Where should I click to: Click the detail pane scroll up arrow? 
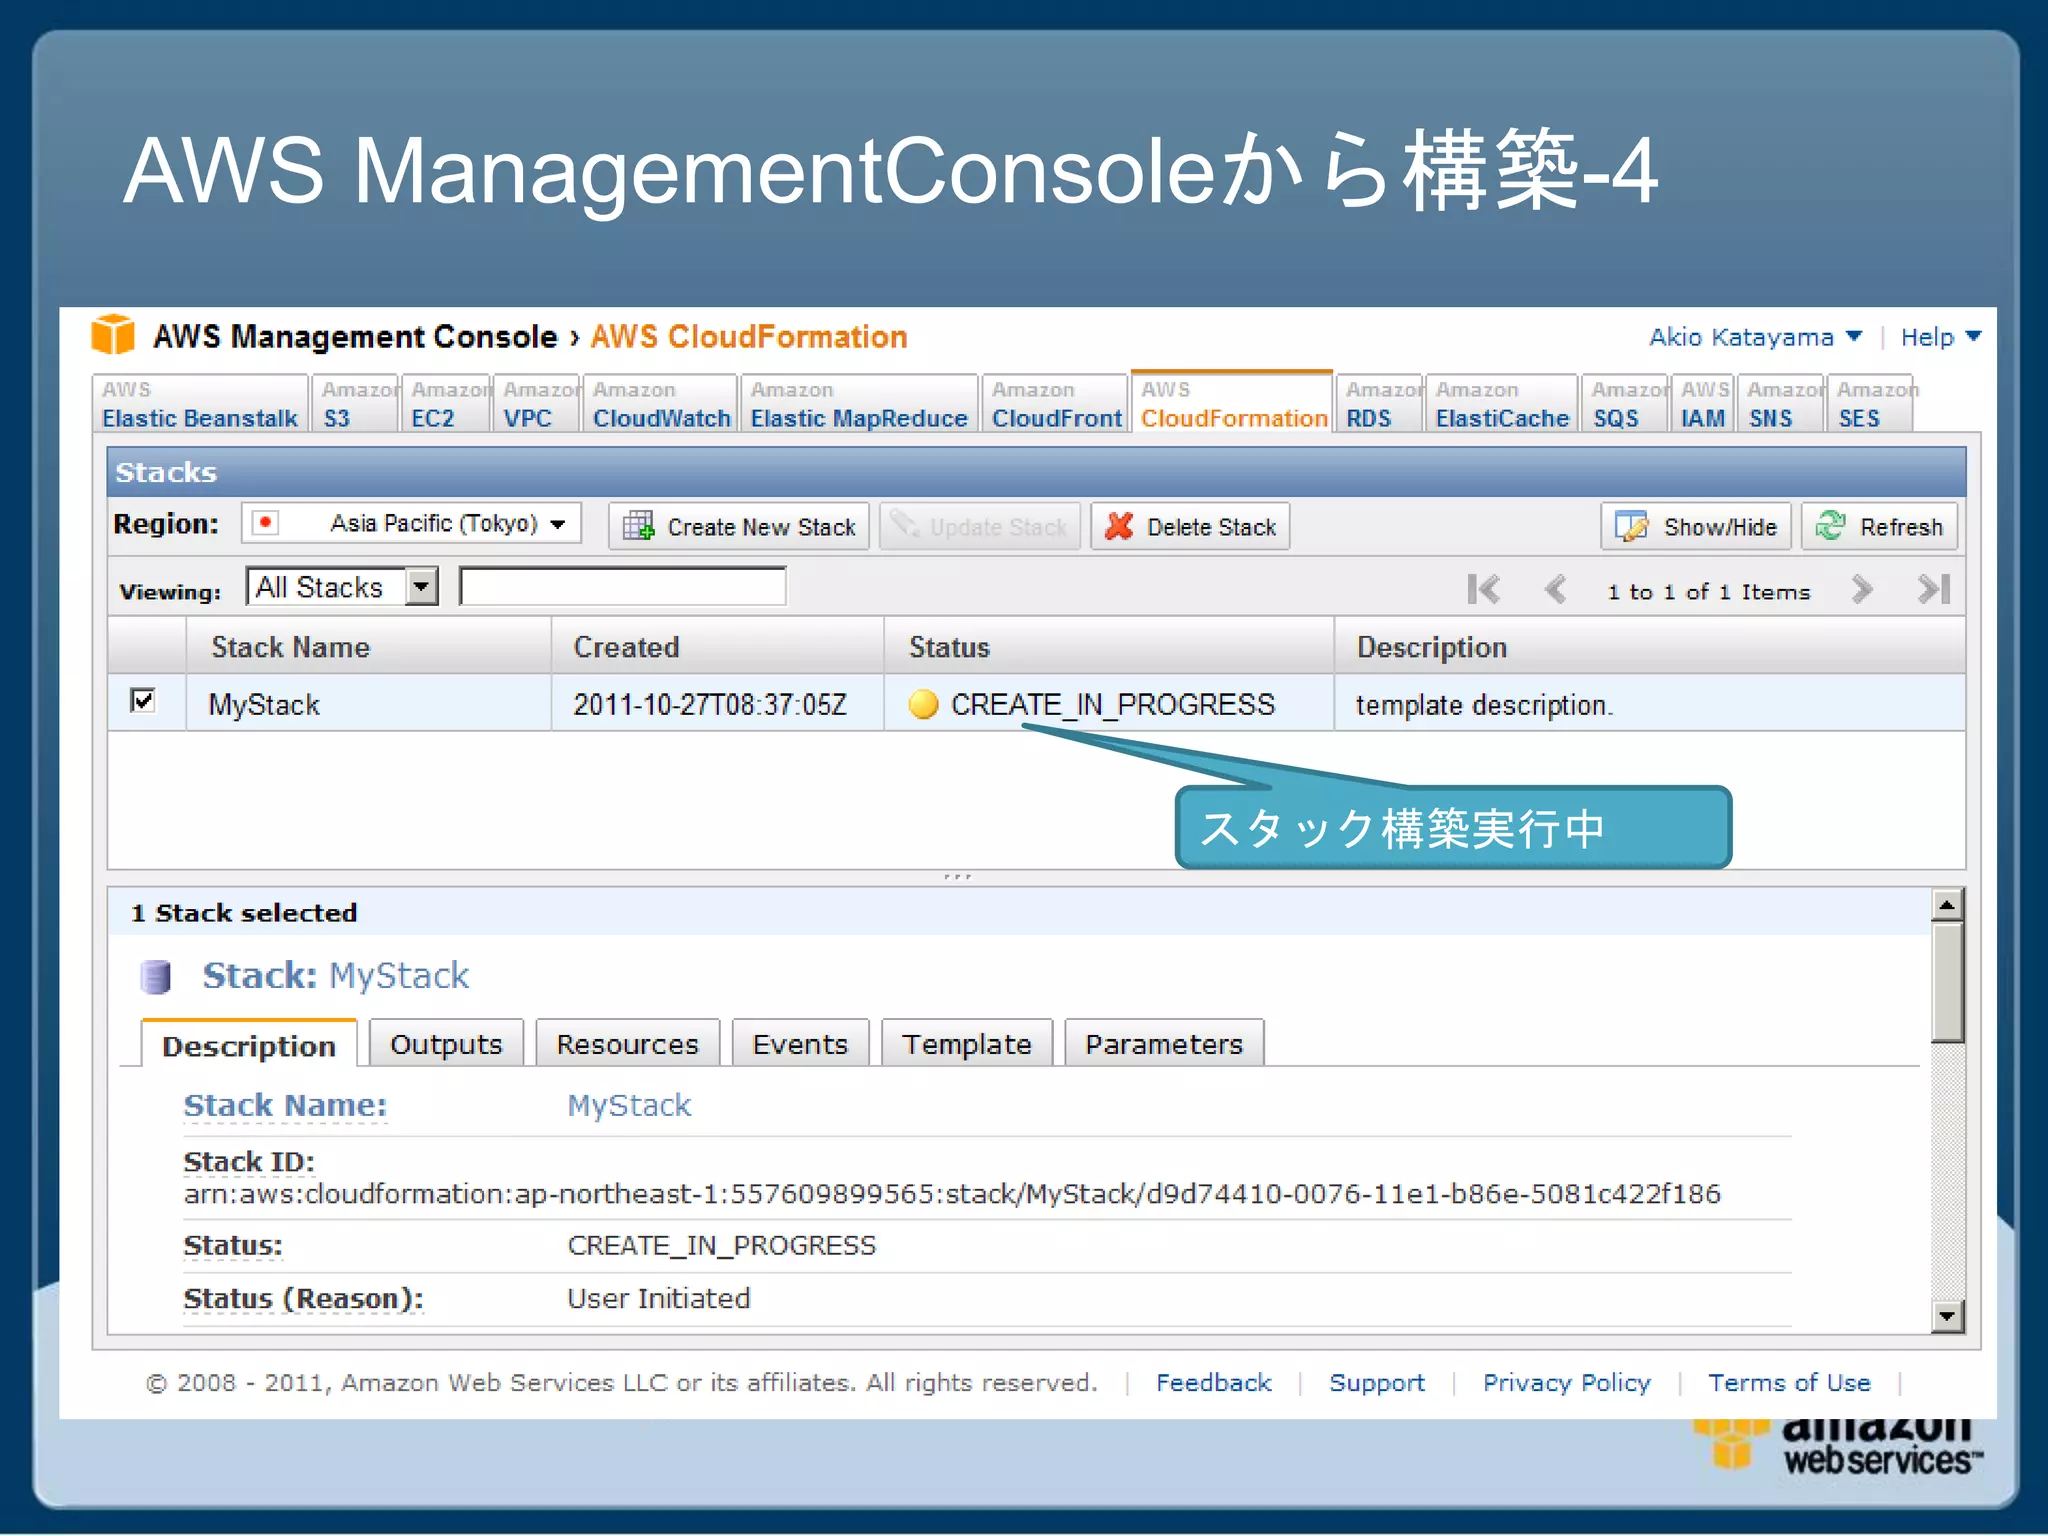[1946, 905]
